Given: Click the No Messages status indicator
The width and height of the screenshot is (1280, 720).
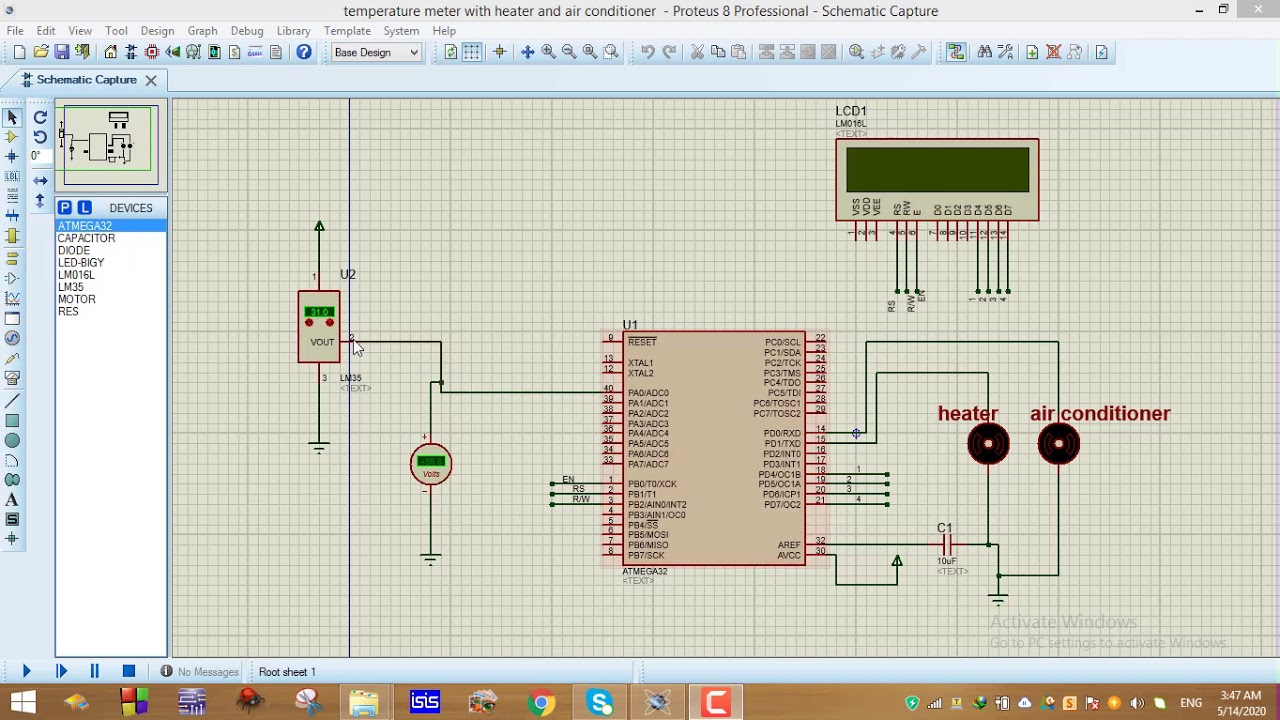Looking at the screenshot, I should pyautogui.click(x=200, y=672).
